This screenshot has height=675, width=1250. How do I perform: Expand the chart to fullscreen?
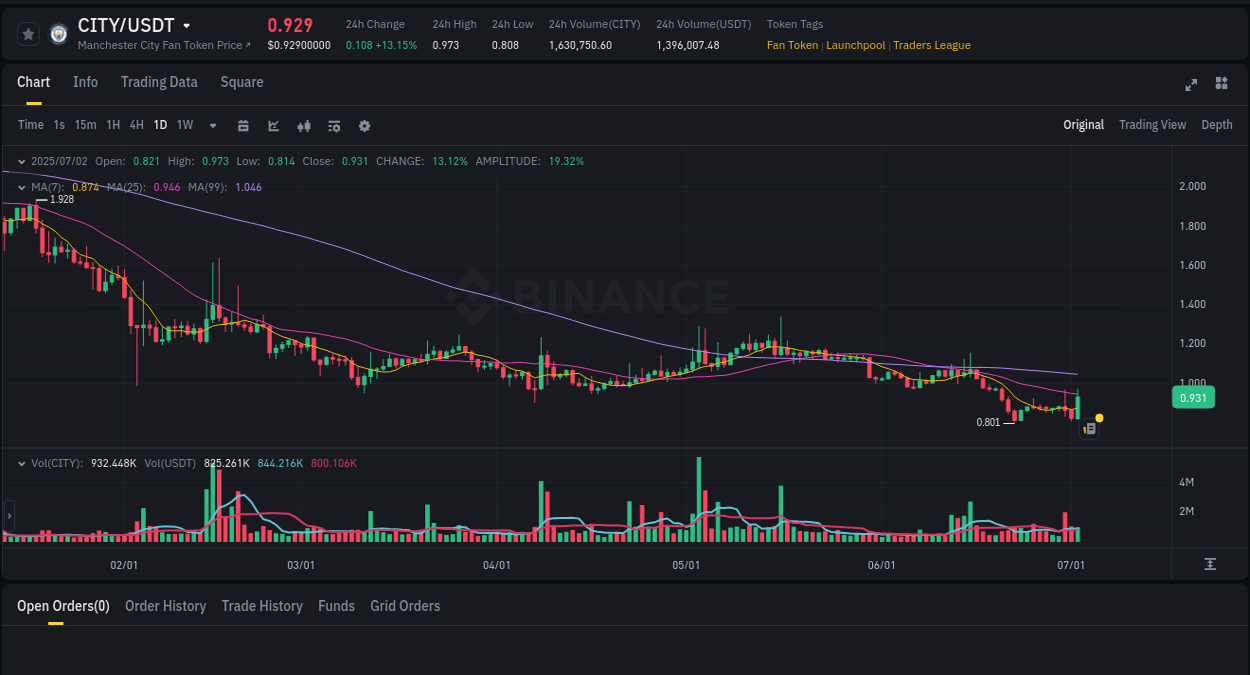[1191, 85]
